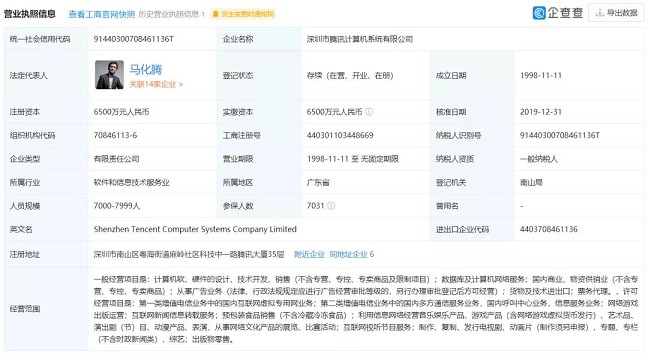Viewport: 648px width, 360px height.
Task: Click the 导出数据 button
Action: pos(616,13)
